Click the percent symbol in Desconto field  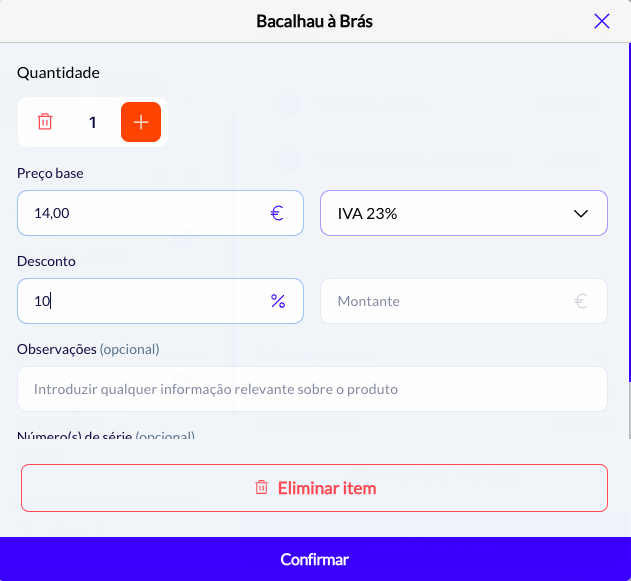[x=278, y=301]
